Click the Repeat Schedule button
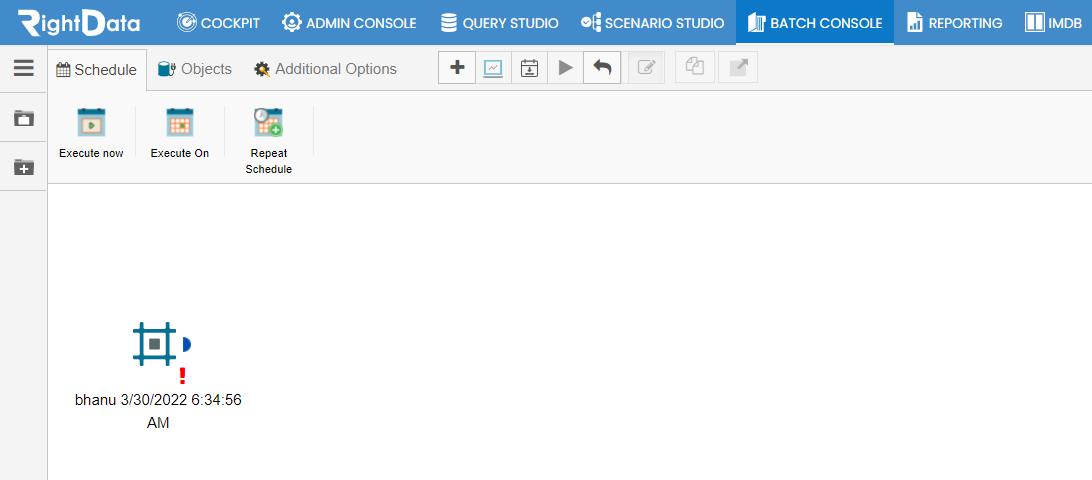 pos(269,141)
